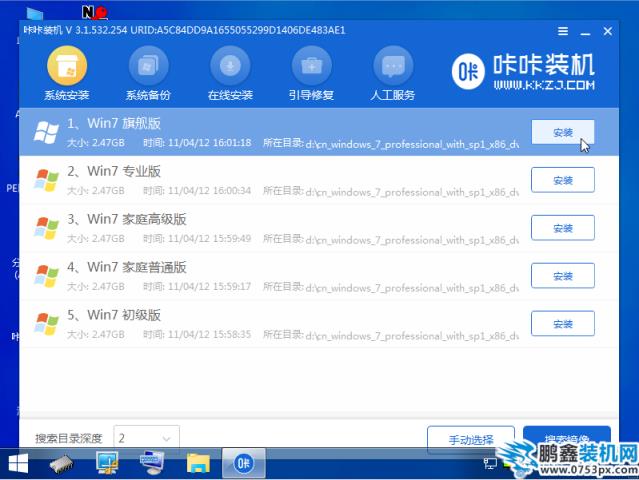Click install for Win7 旗舰版
This screenshot has width=639, height=480.
(563, 132)
